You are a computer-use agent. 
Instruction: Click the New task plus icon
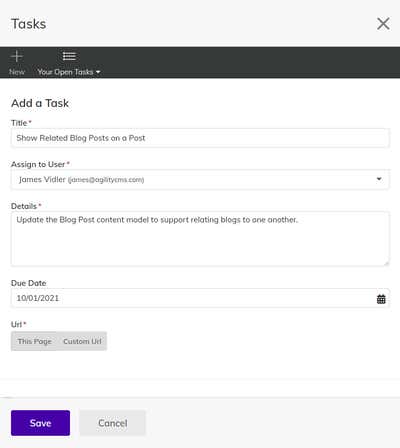point(17,56)
